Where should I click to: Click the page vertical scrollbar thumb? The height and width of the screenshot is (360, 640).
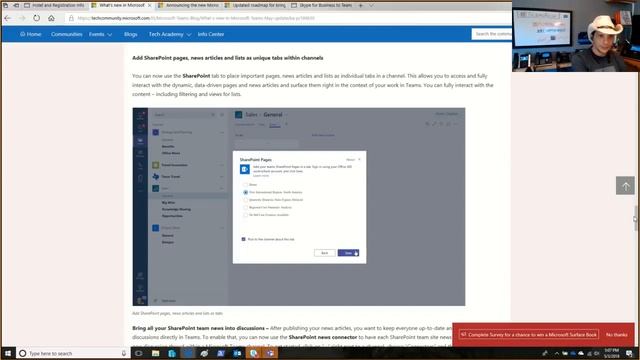pos(636,218)
